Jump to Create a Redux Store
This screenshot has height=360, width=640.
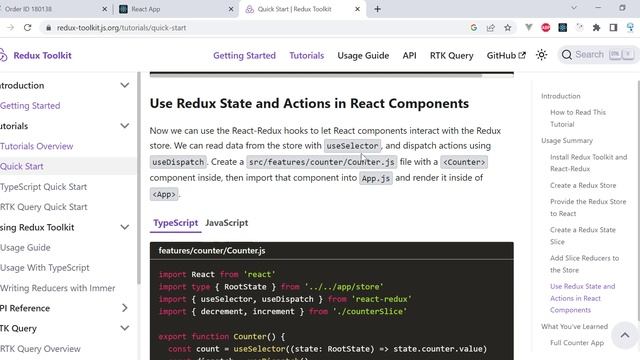583,185
